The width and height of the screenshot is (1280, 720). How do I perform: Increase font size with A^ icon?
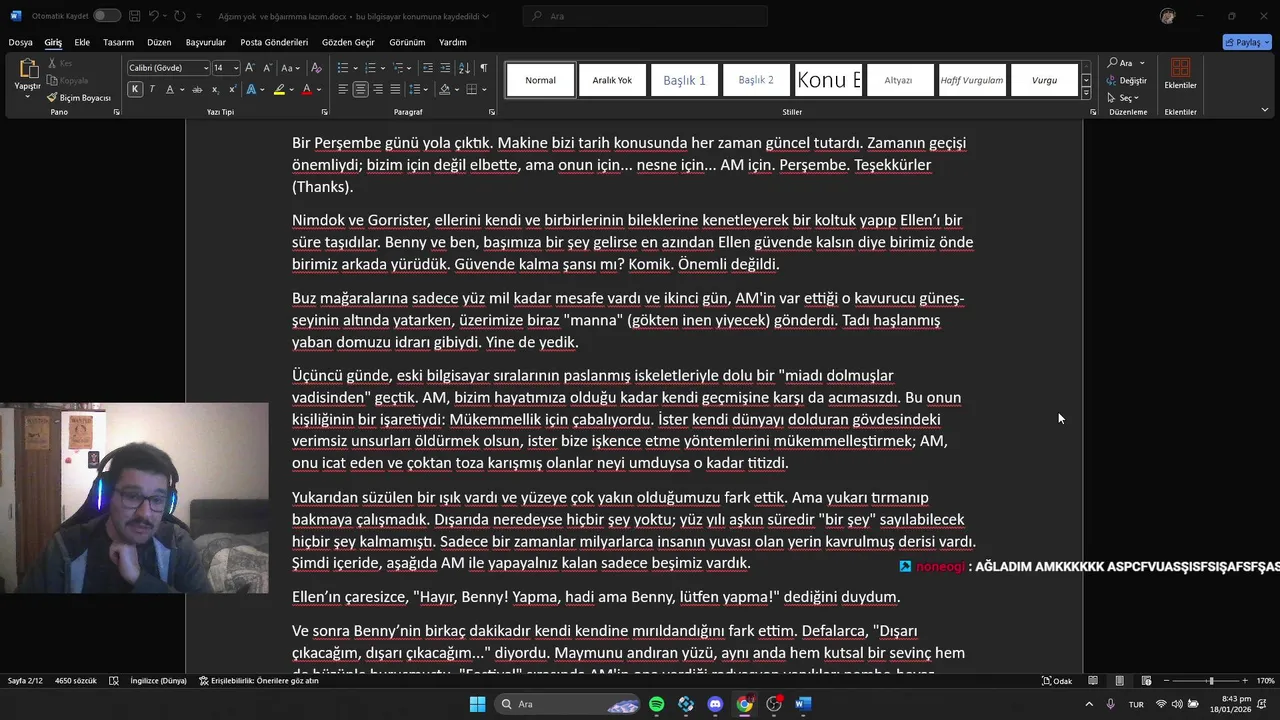coord(251,67)
